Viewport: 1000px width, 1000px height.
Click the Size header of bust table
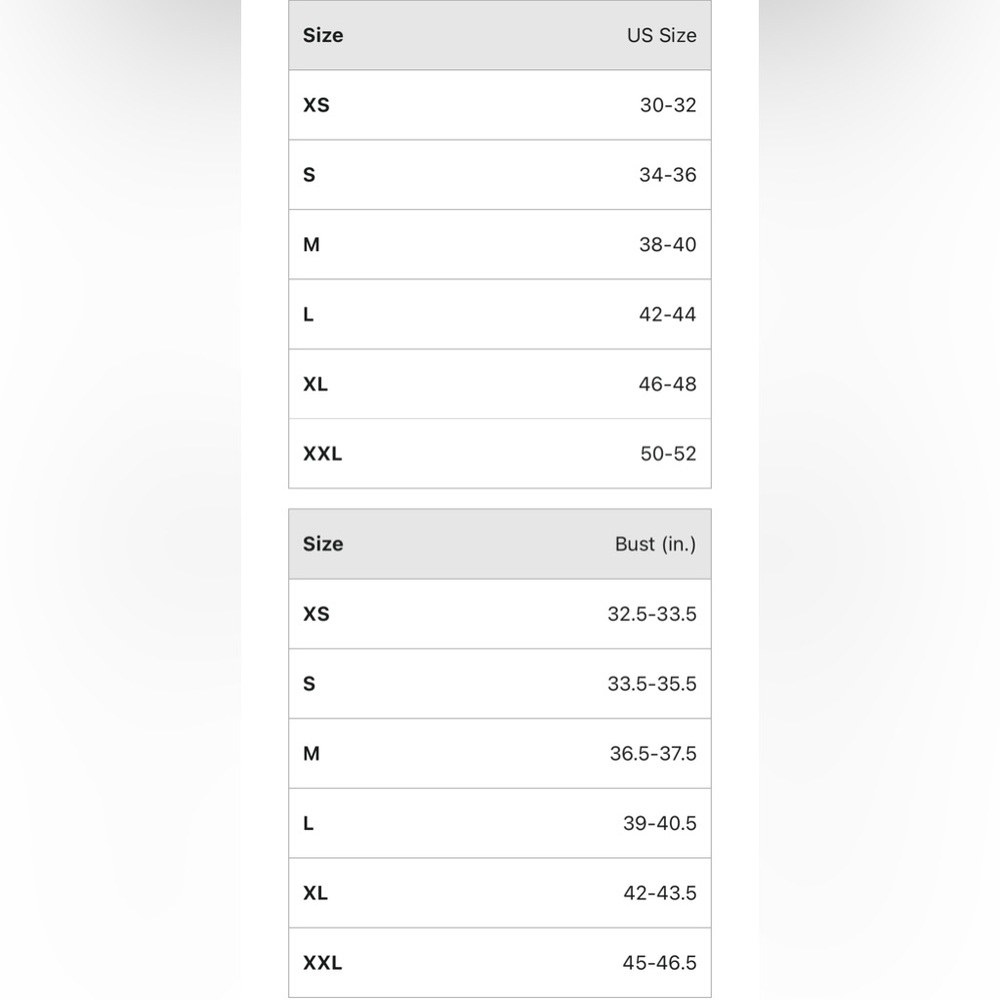[x=323, y=544]
